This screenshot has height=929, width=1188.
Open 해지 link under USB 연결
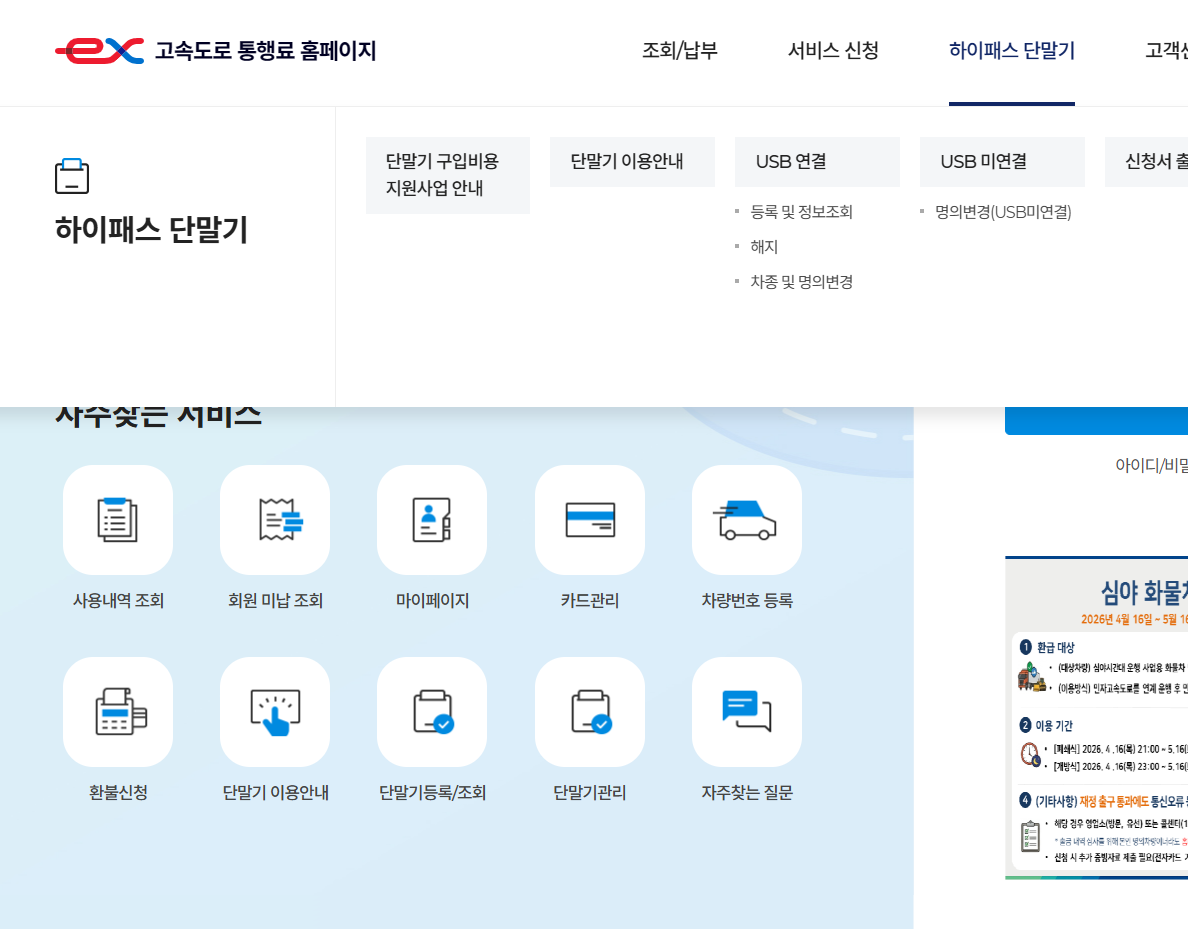tap(764, 247)
